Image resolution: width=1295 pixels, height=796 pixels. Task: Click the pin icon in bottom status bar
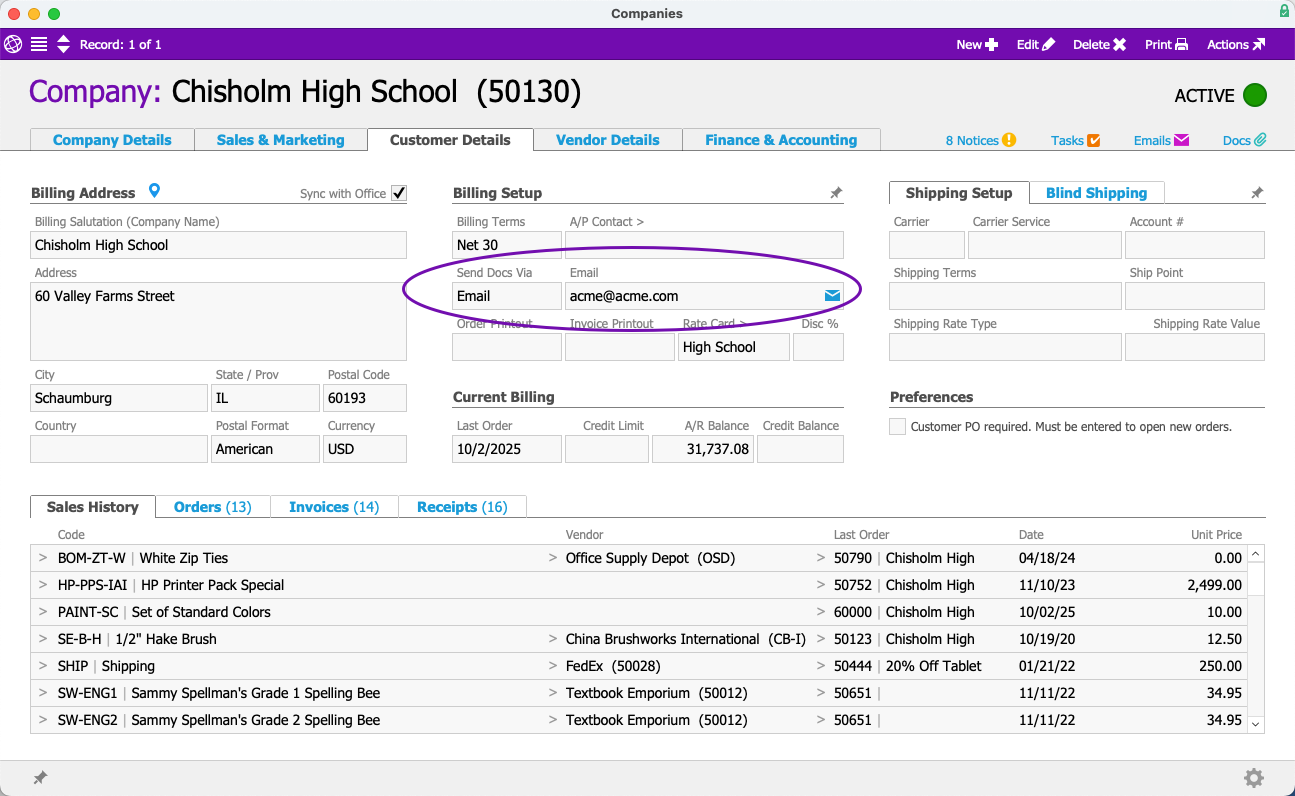[x=40, y=777]
